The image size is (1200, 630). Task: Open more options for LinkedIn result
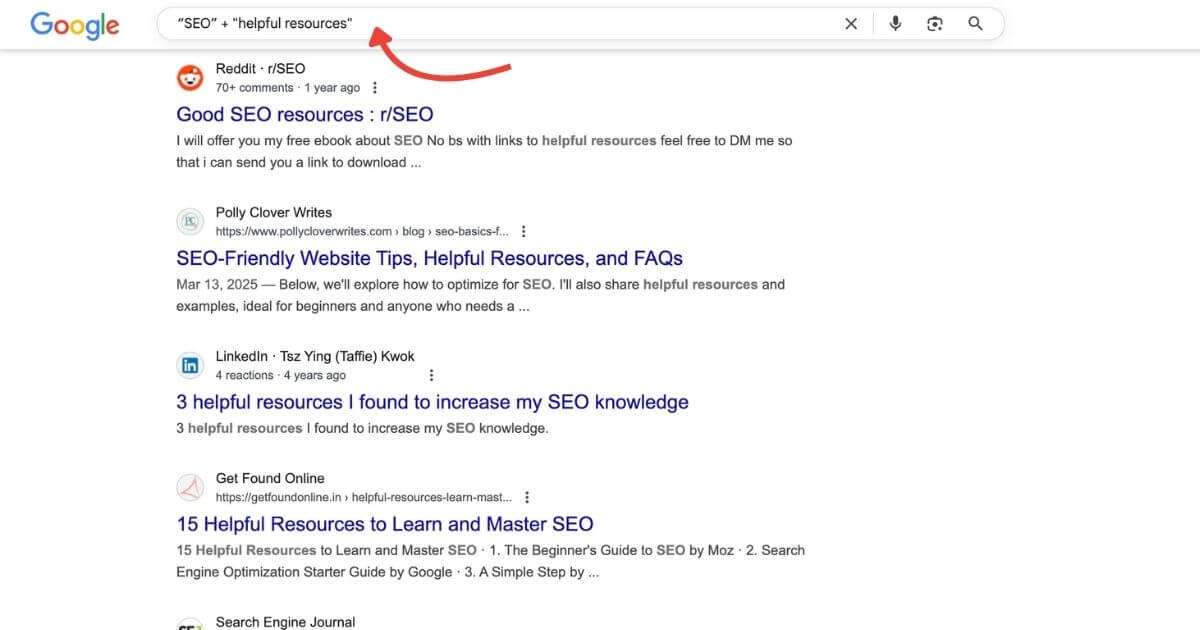pos(431,376)
